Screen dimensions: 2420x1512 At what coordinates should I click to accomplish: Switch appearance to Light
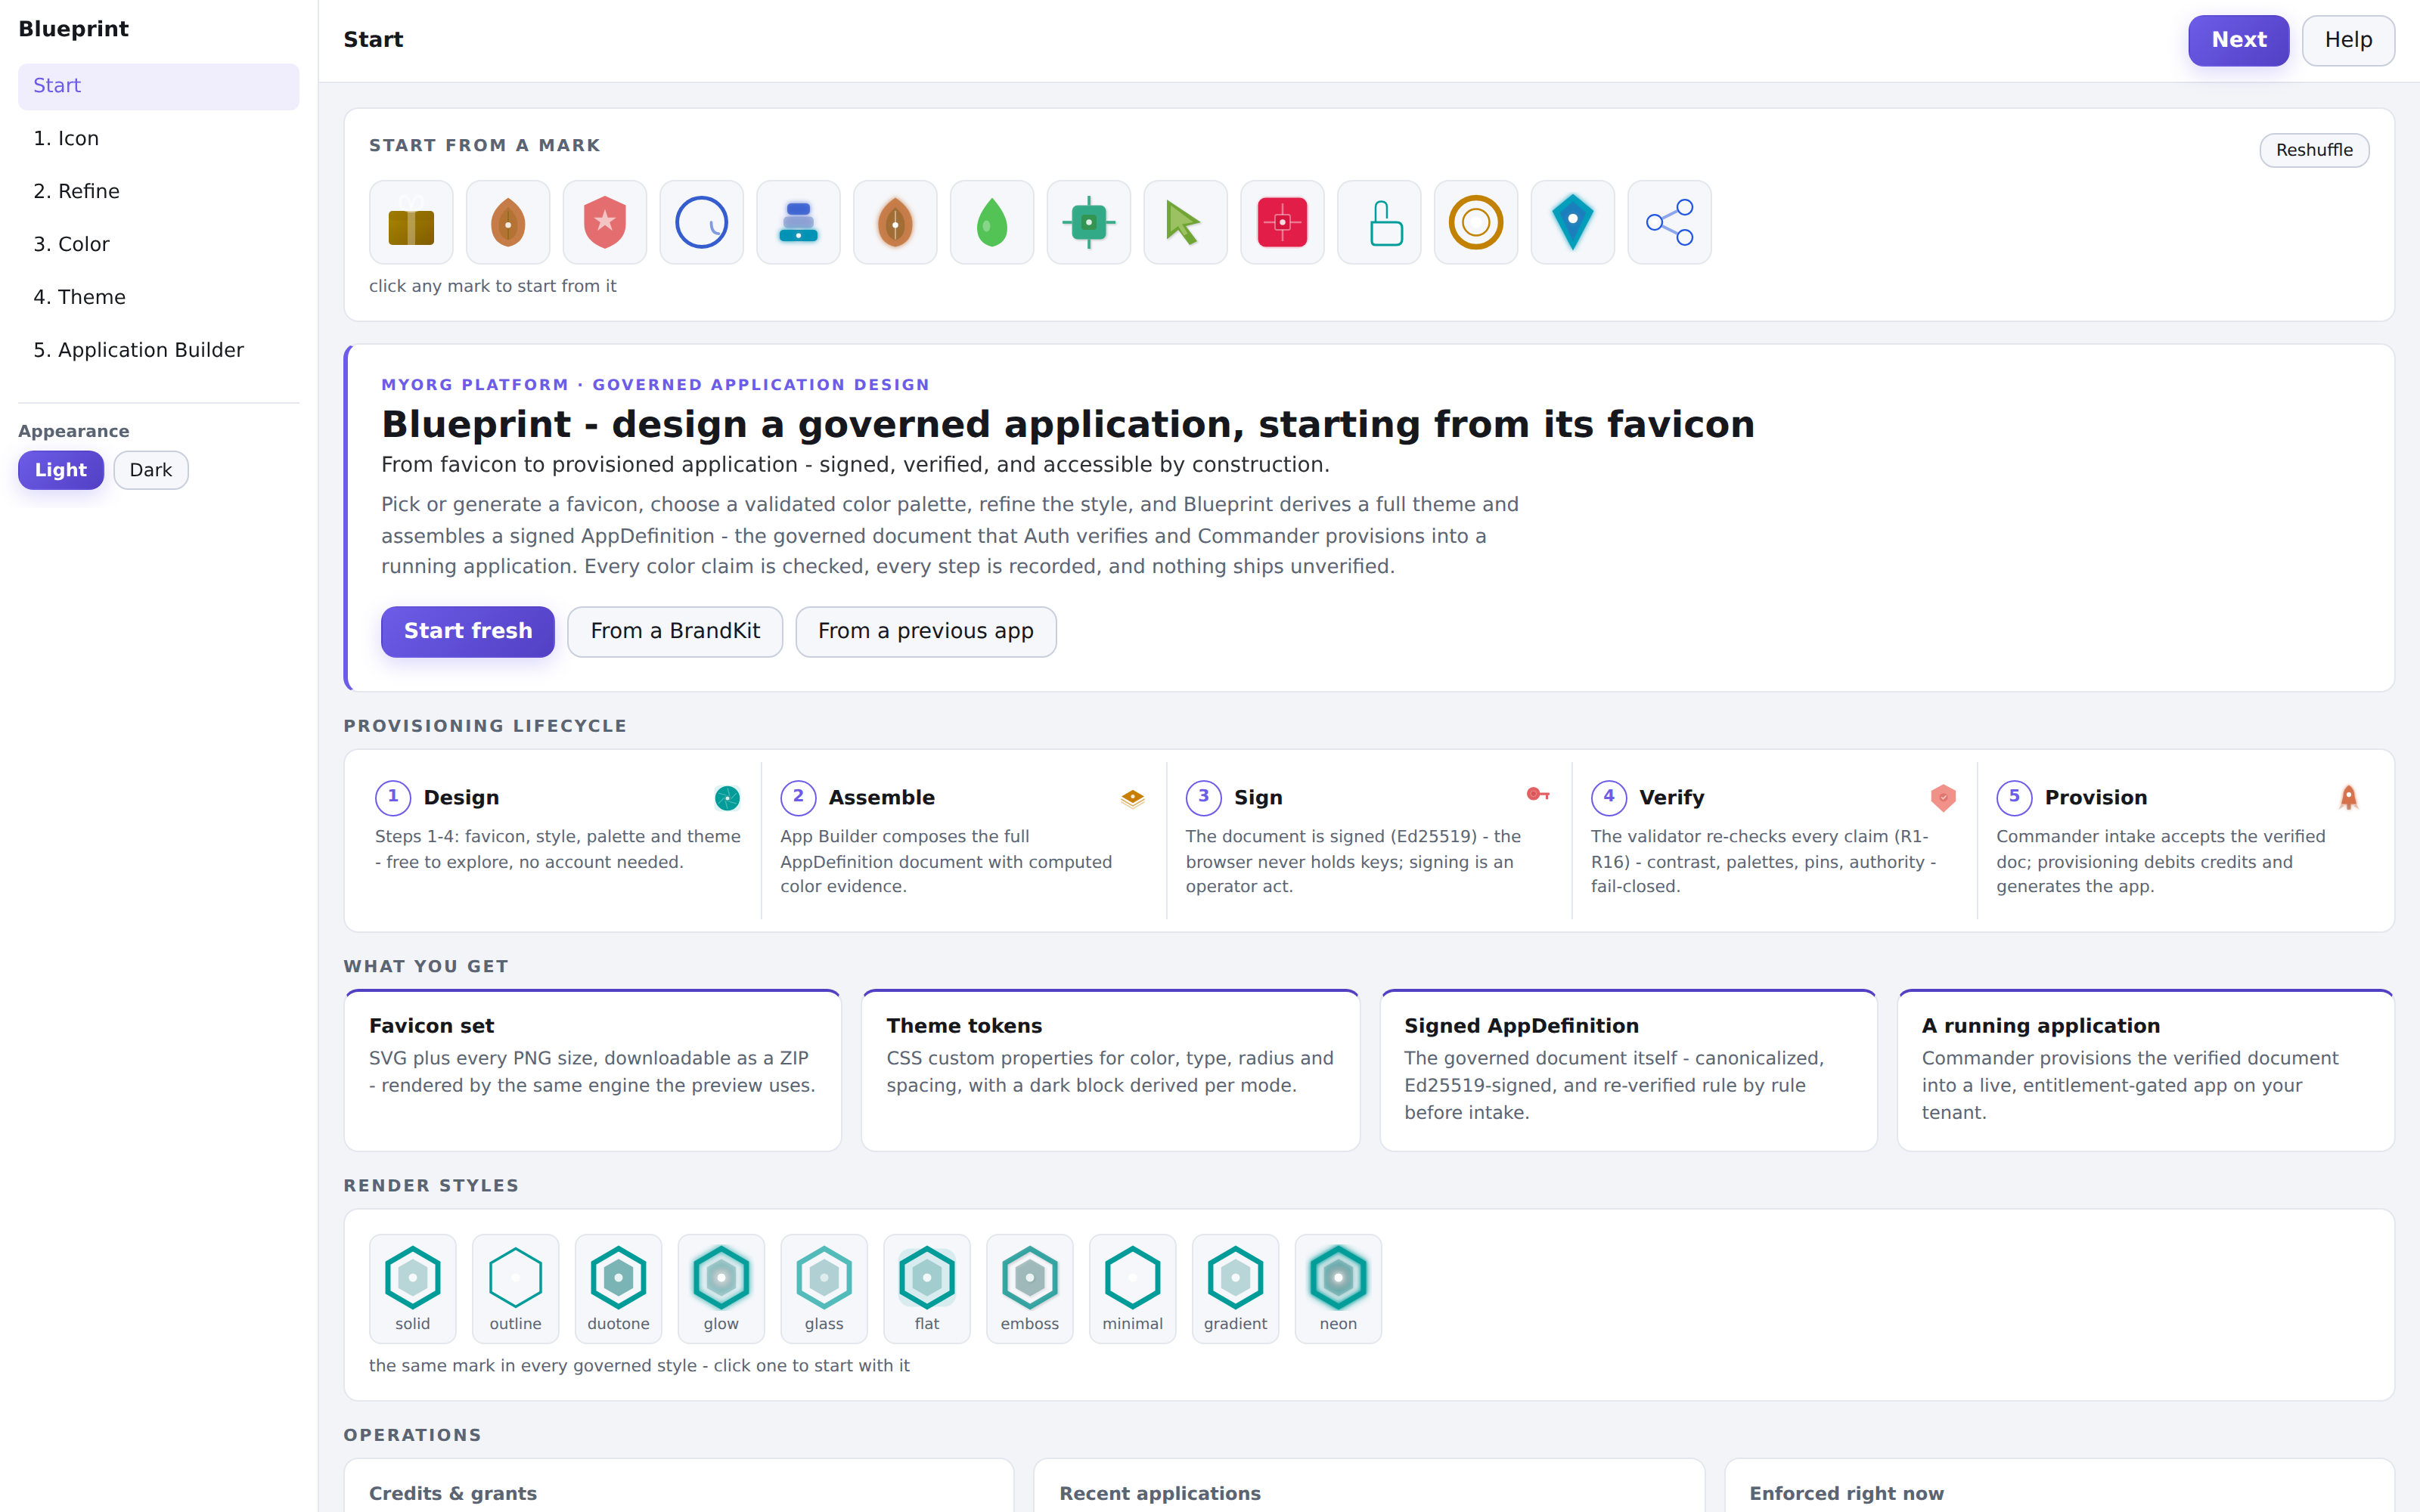[x=61, y=470]
